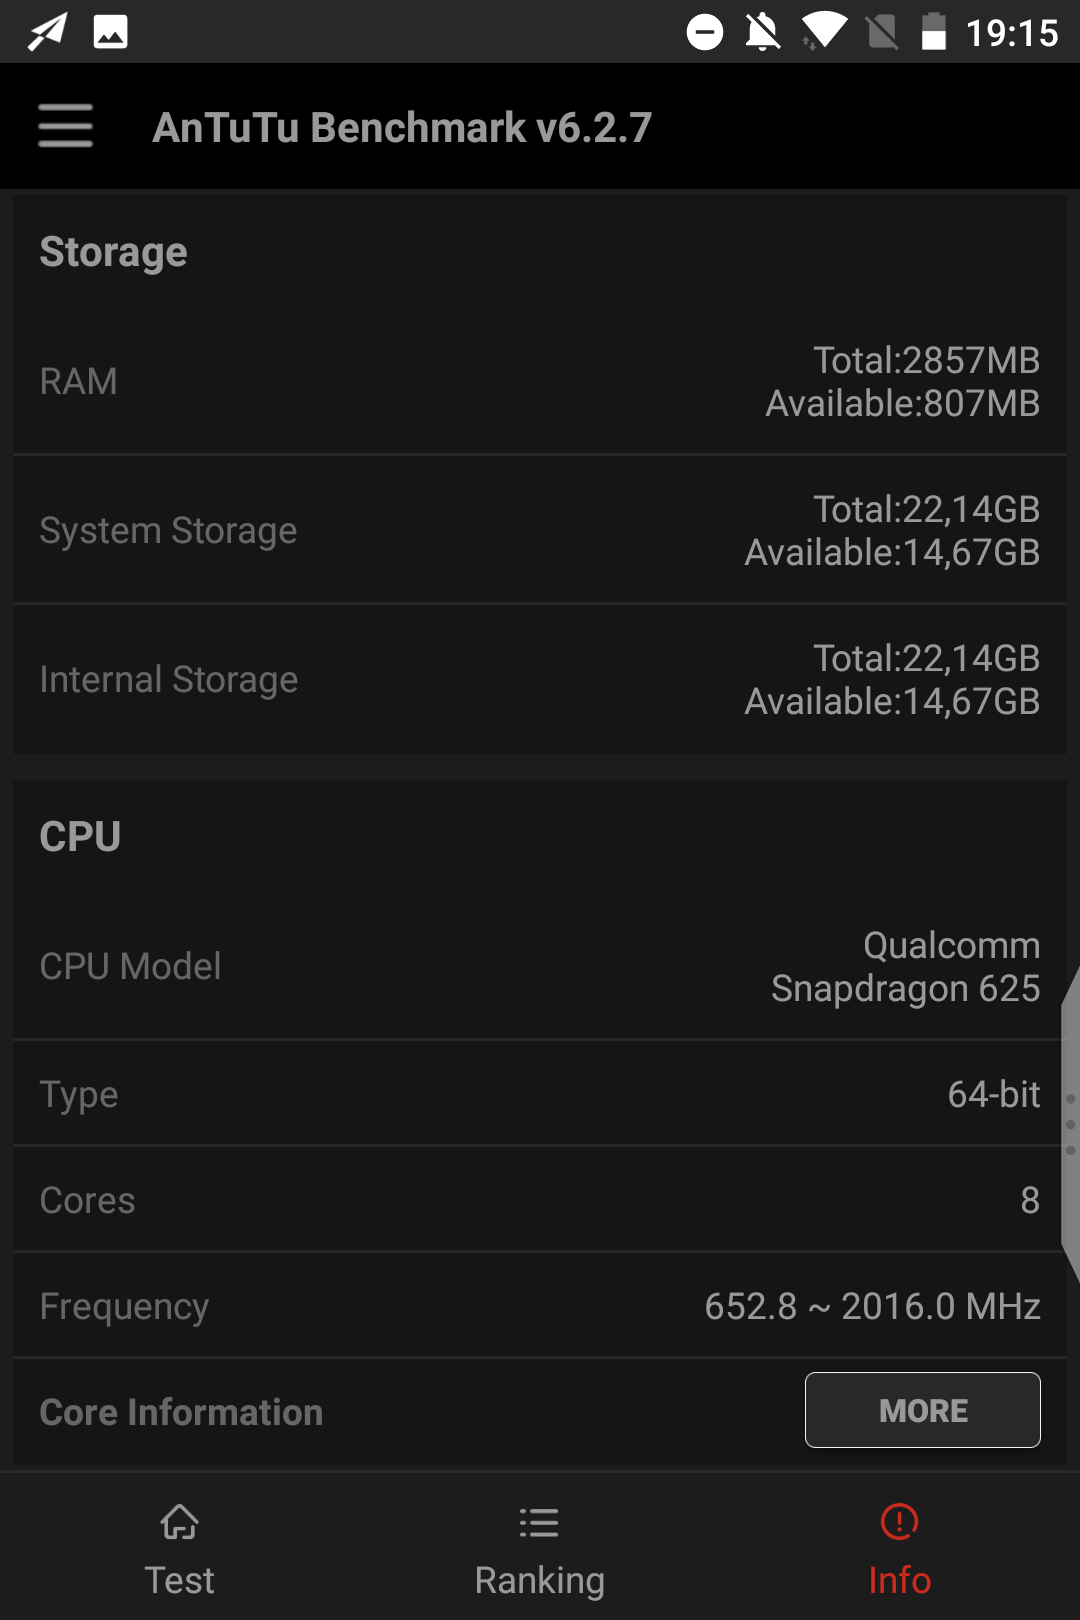Select the RAM row
The width and height of the screenshot is (1080, 1620).
540,382
